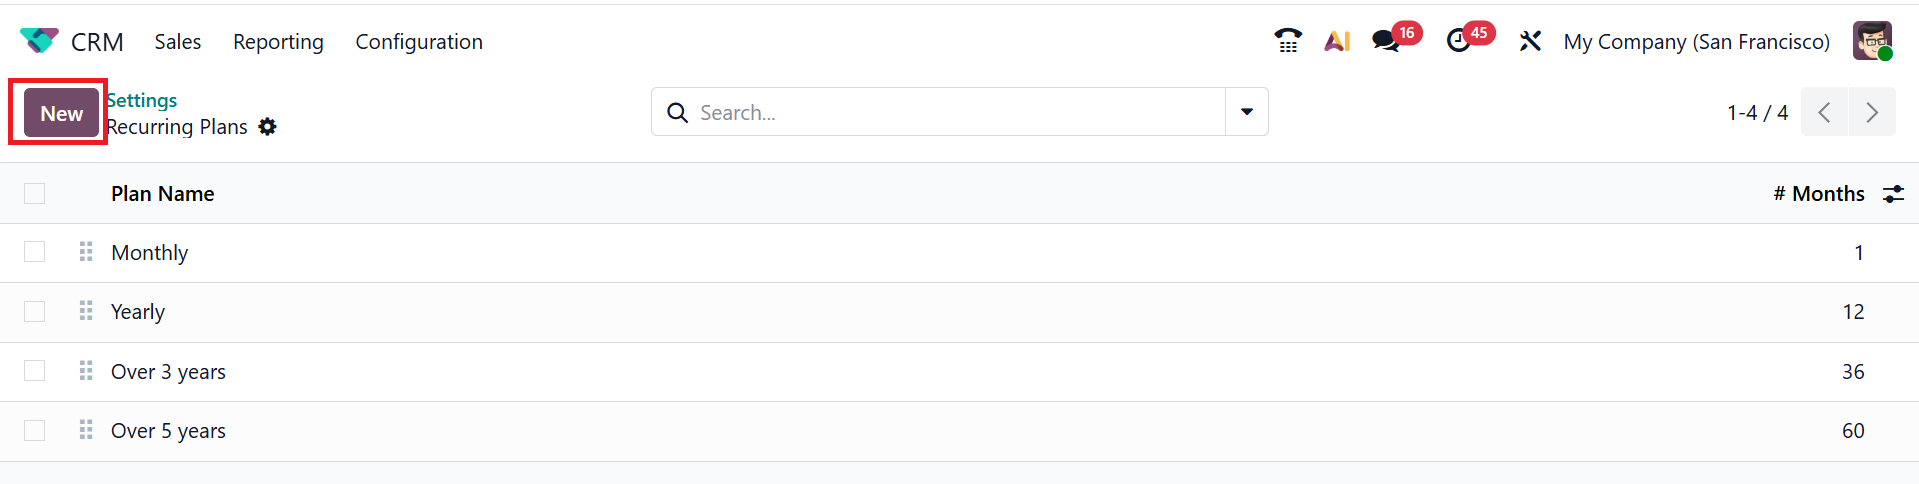Tick the checkbox for Yearly plan

click(x=35, y=312)
